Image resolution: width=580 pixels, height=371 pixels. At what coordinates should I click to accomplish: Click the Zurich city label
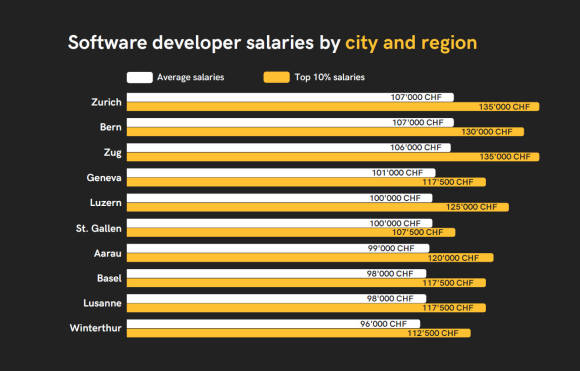point(107,102)
